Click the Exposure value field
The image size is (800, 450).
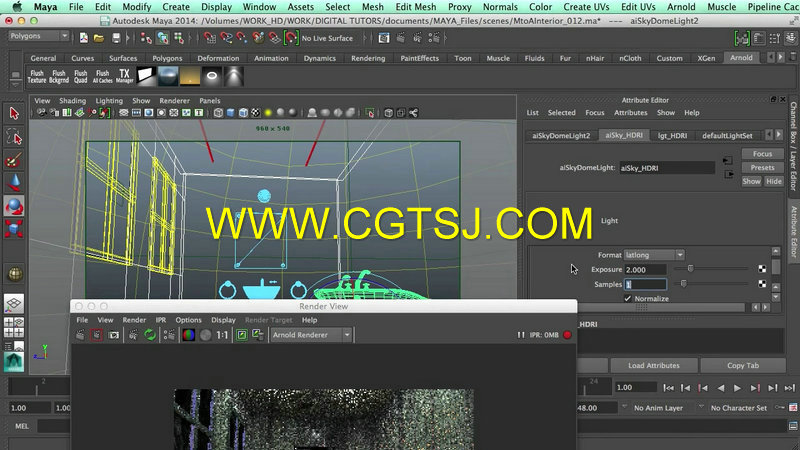tap(645, 269)
